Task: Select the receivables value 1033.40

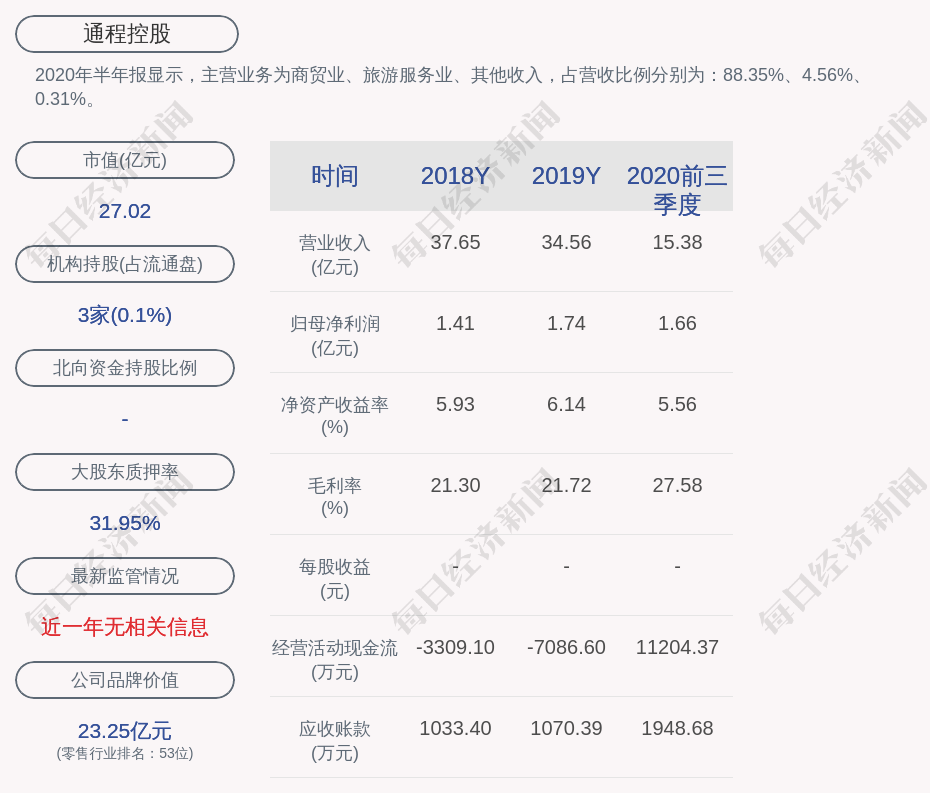Action: coord(455,728)
